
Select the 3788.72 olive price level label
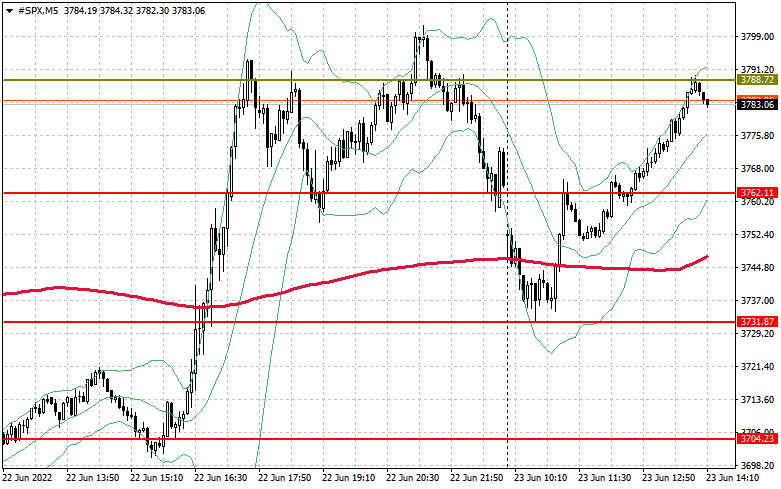[757, 80]
